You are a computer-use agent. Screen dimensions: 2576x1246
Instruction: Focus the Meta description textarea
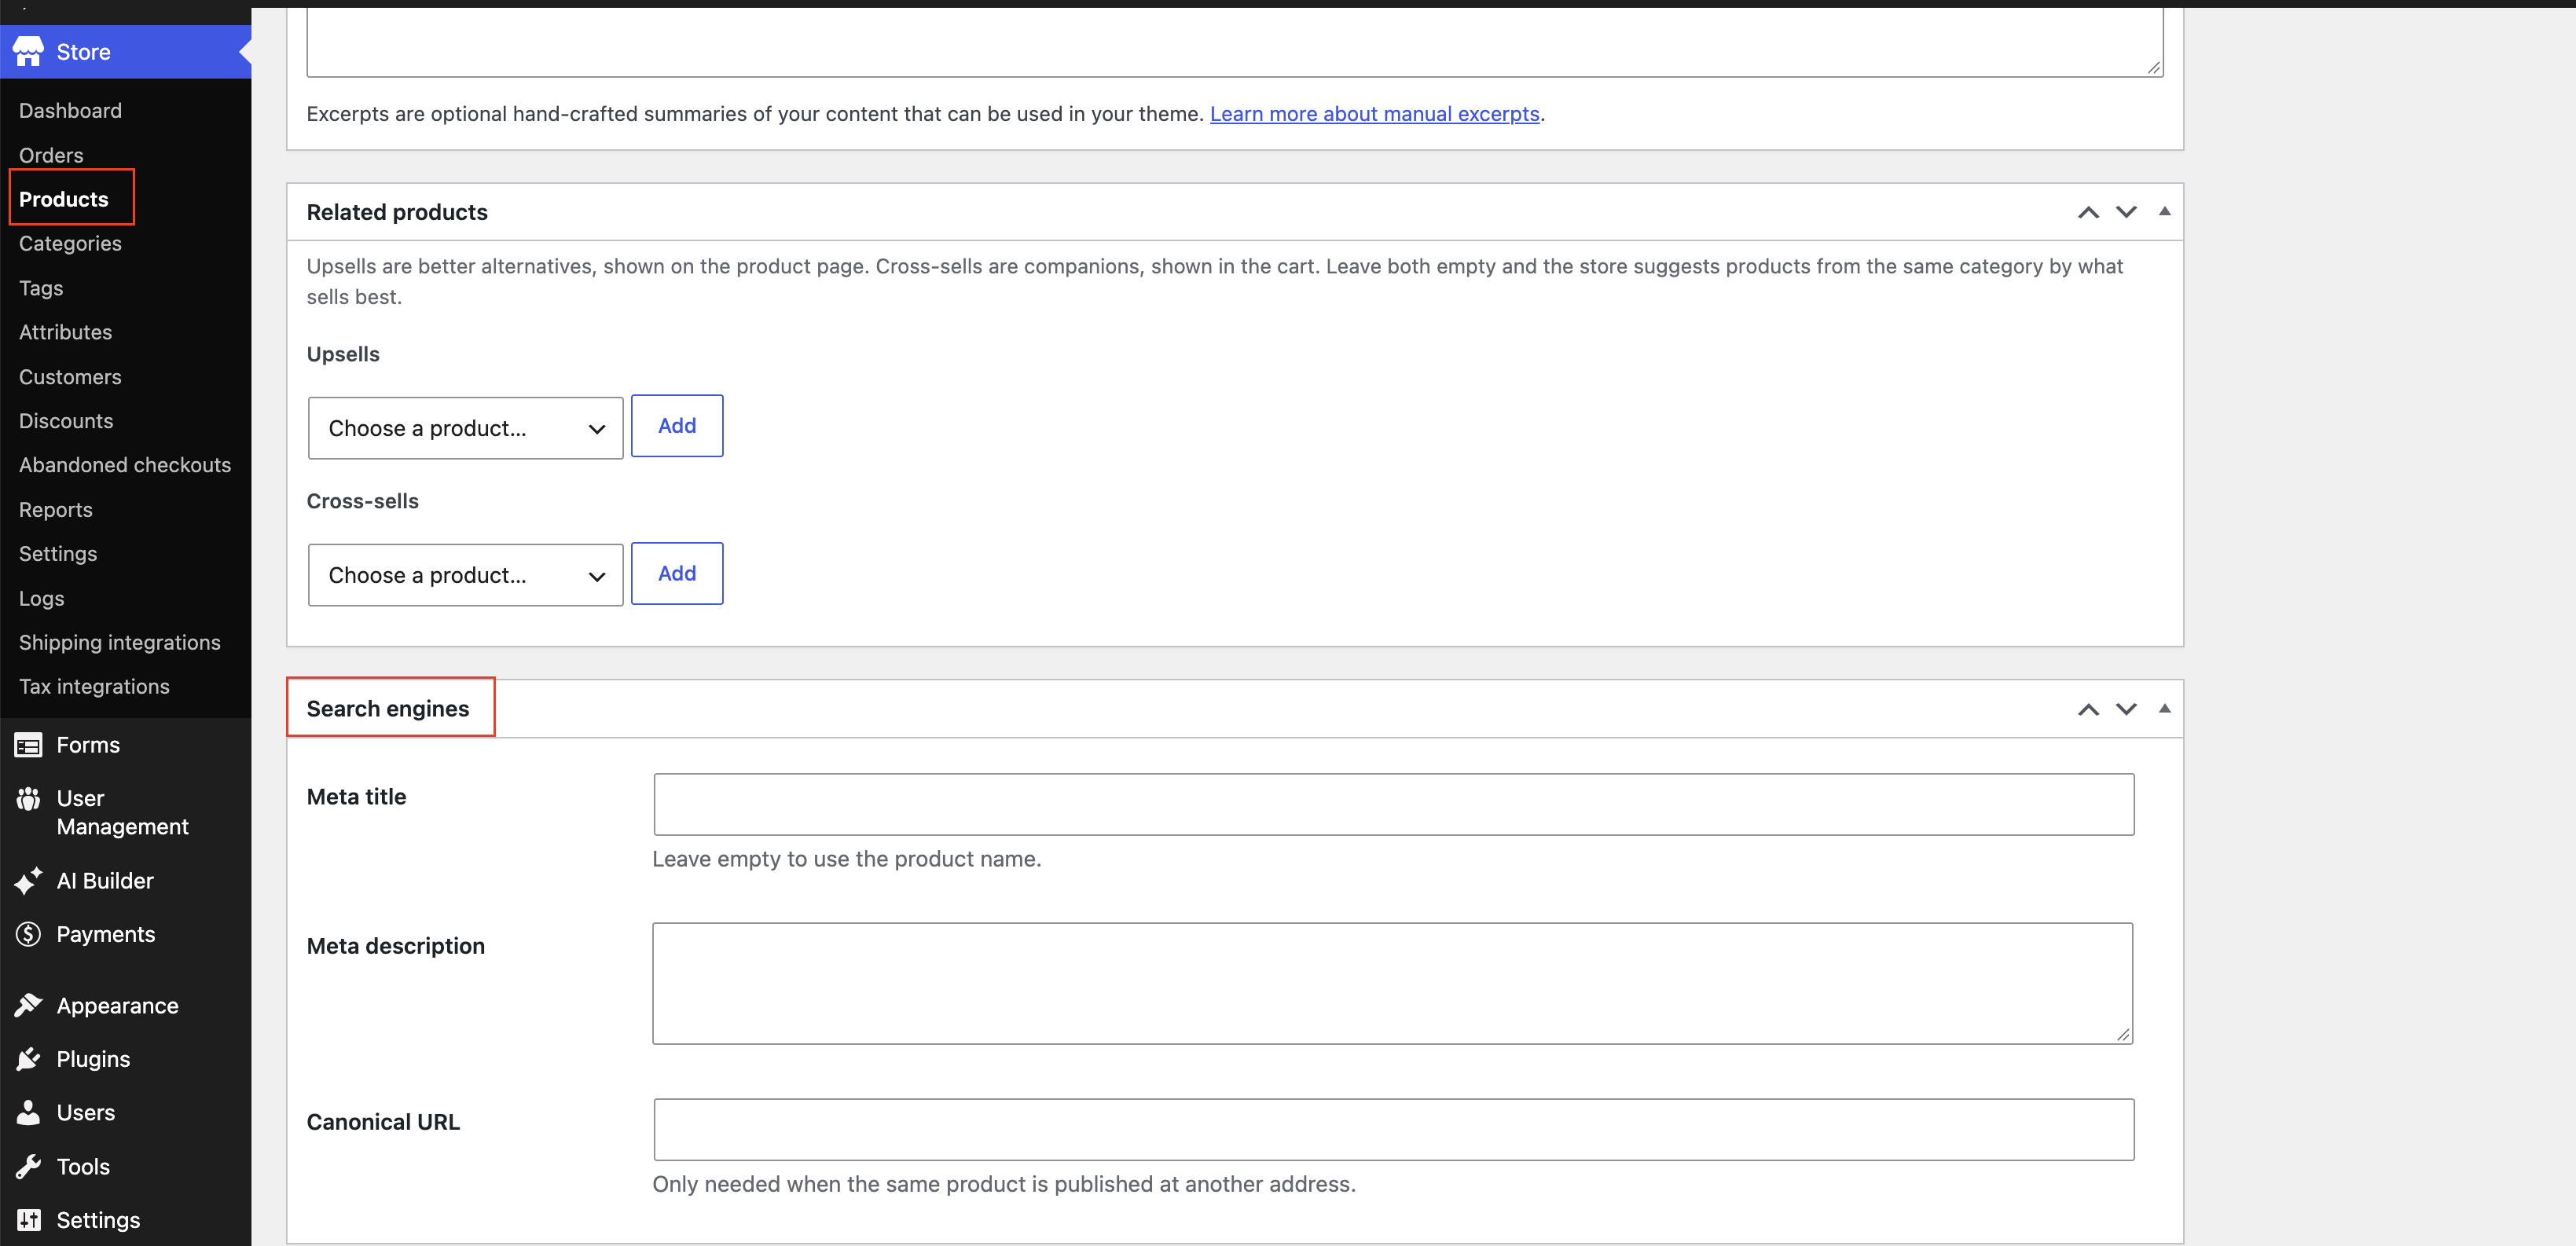1392,983
